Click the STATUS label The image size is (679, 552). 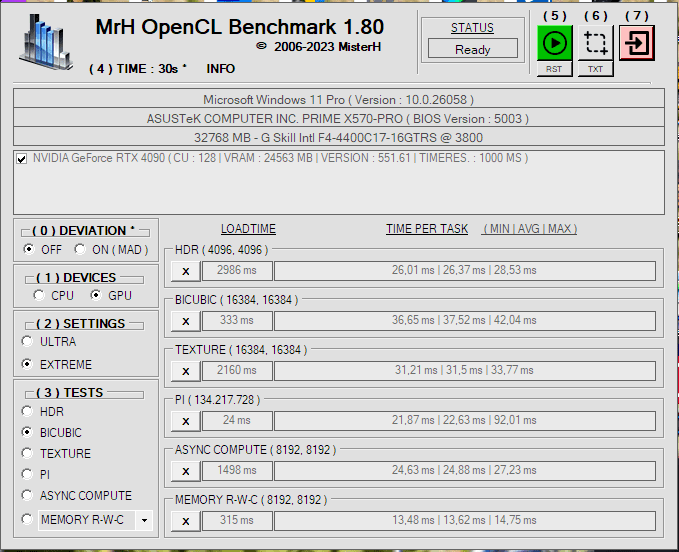point(472,28)
